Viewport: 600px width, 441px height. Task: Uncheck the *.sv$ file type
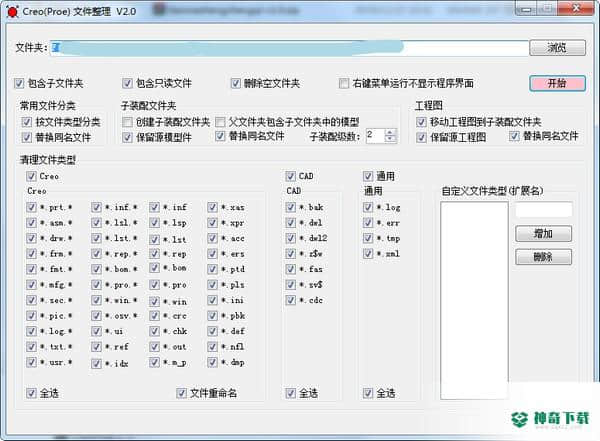[290, 284]
